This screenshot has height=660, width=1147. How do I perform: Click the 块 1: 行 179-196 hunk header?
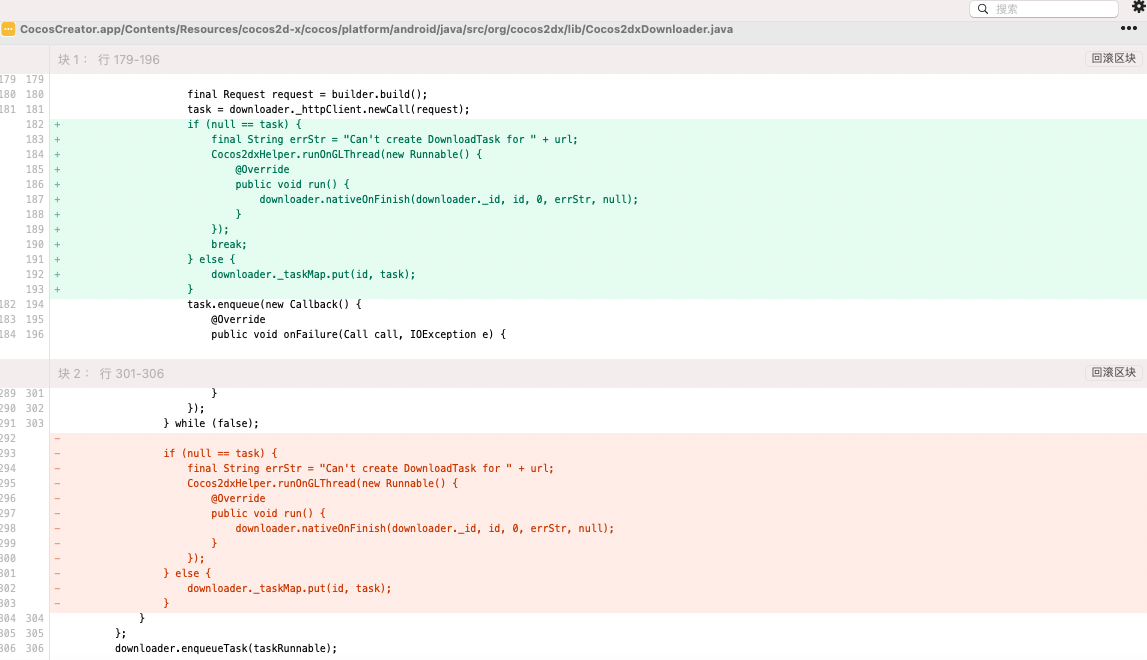click(109, 60)
